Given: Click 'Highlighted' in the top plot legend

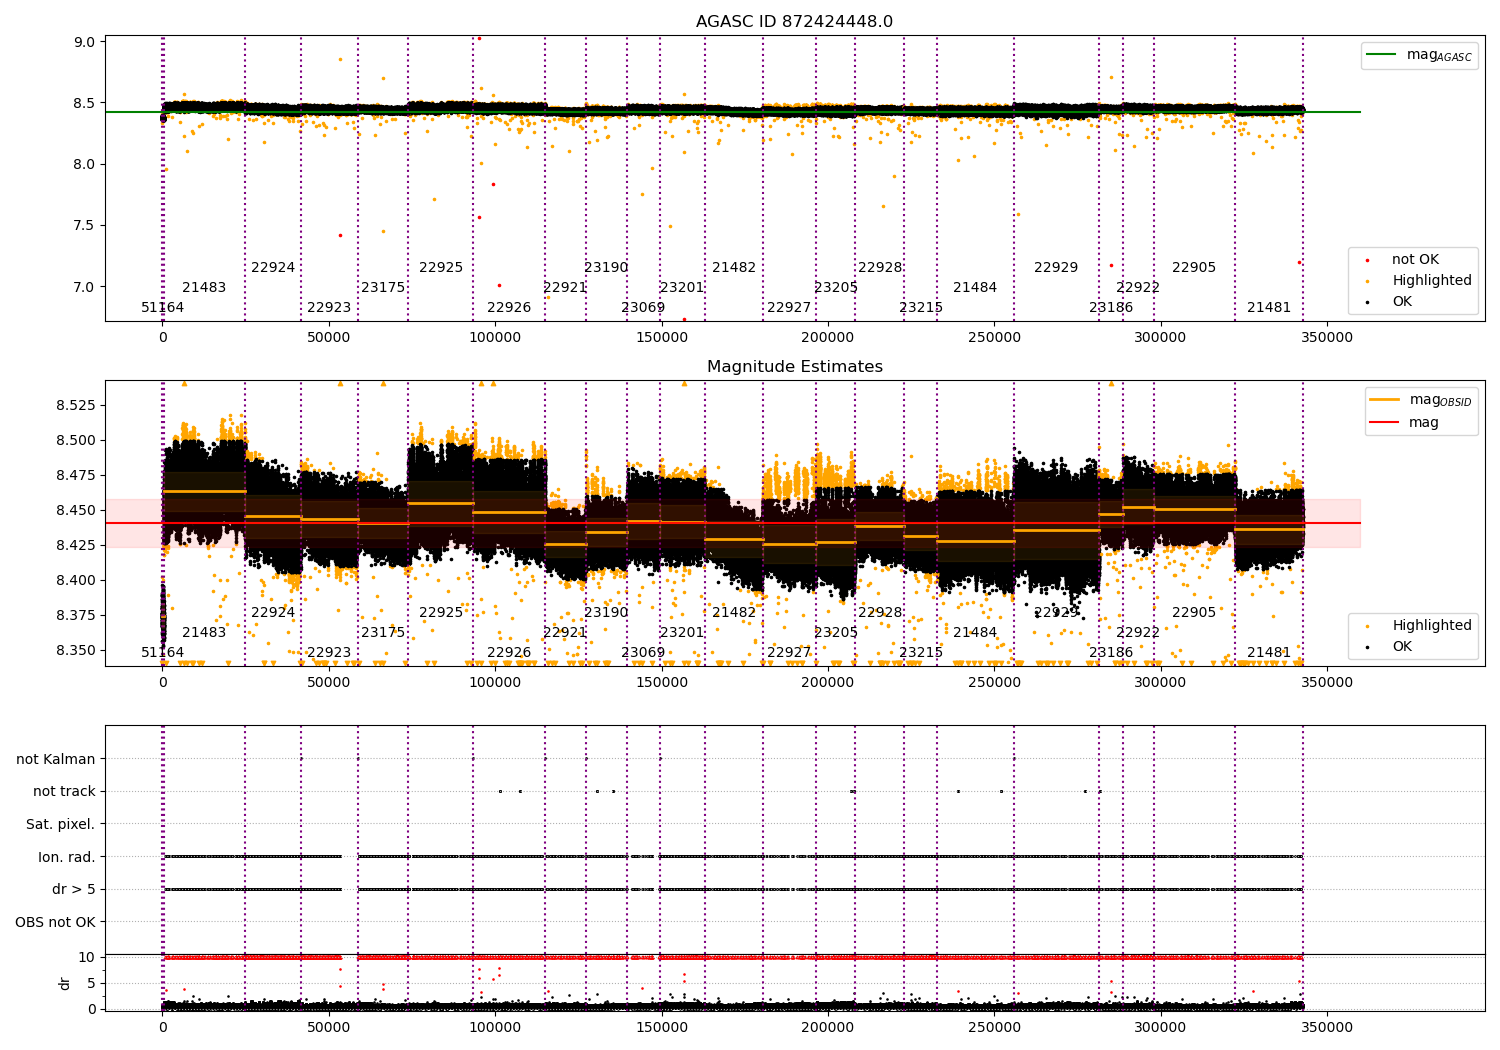Looking at the screenshot, I should click(1431, 281).
